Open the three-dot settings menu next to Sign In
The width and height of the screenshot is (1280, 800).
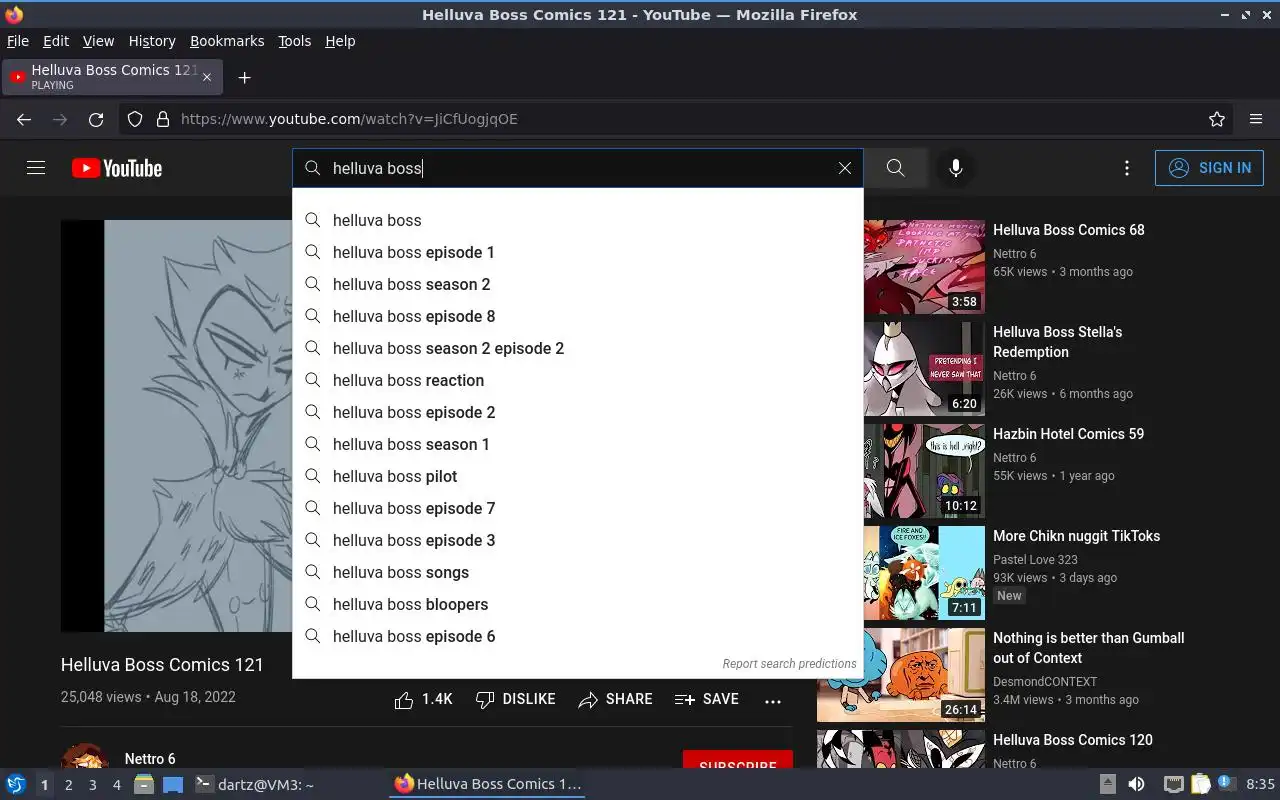coord(1127,168)
